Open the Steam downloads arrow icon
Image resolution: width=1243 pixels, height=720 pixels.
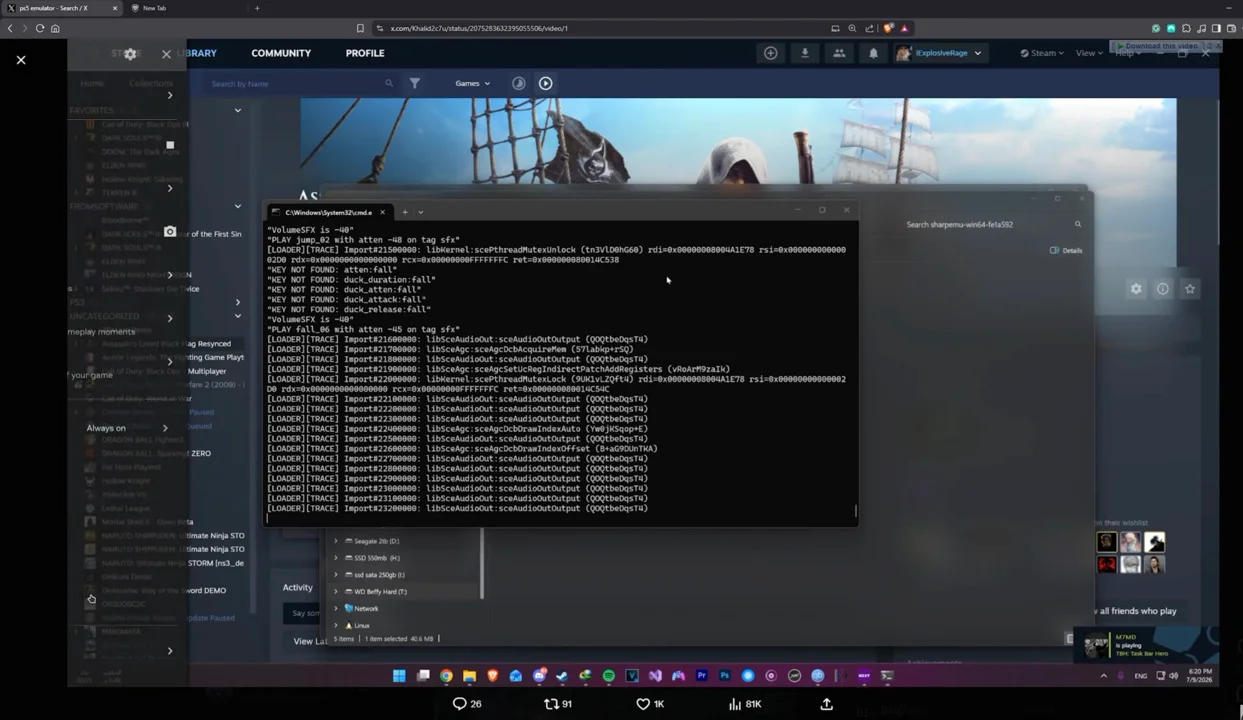pos(804,53)
